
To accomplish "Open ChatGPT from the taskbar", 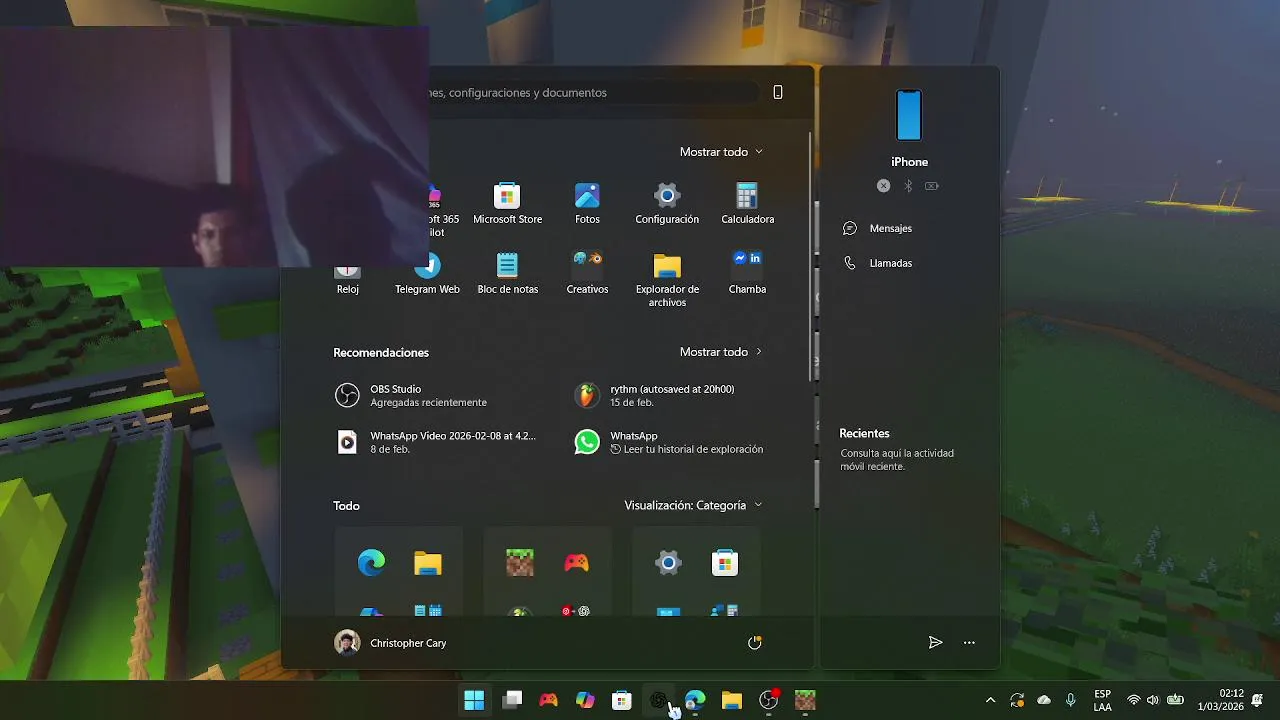I will tap(658, 700).
